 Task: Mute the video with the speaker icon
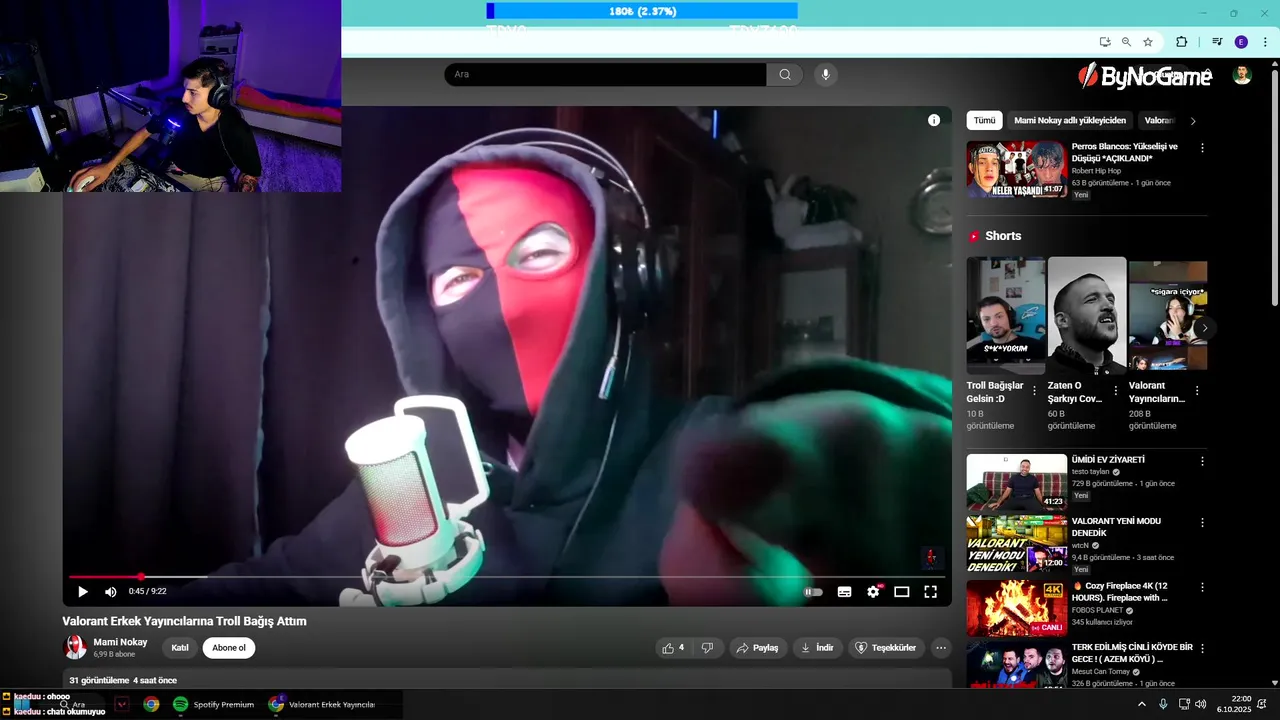111,592
